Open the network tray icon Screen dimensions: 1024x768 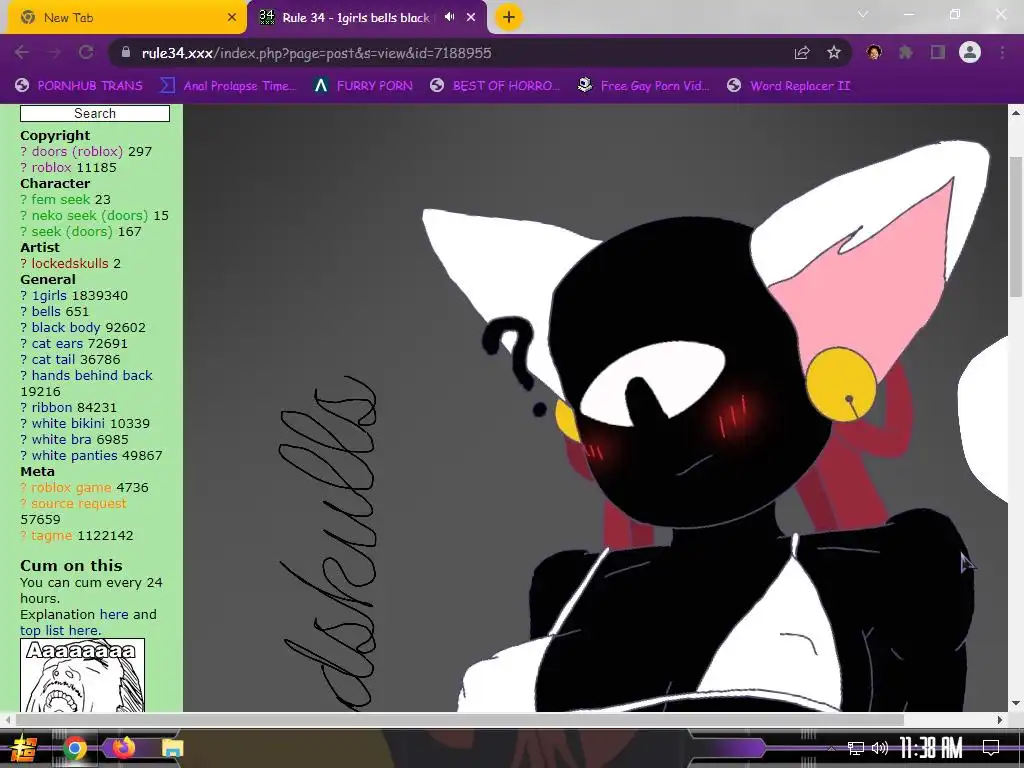coord(855,748)
